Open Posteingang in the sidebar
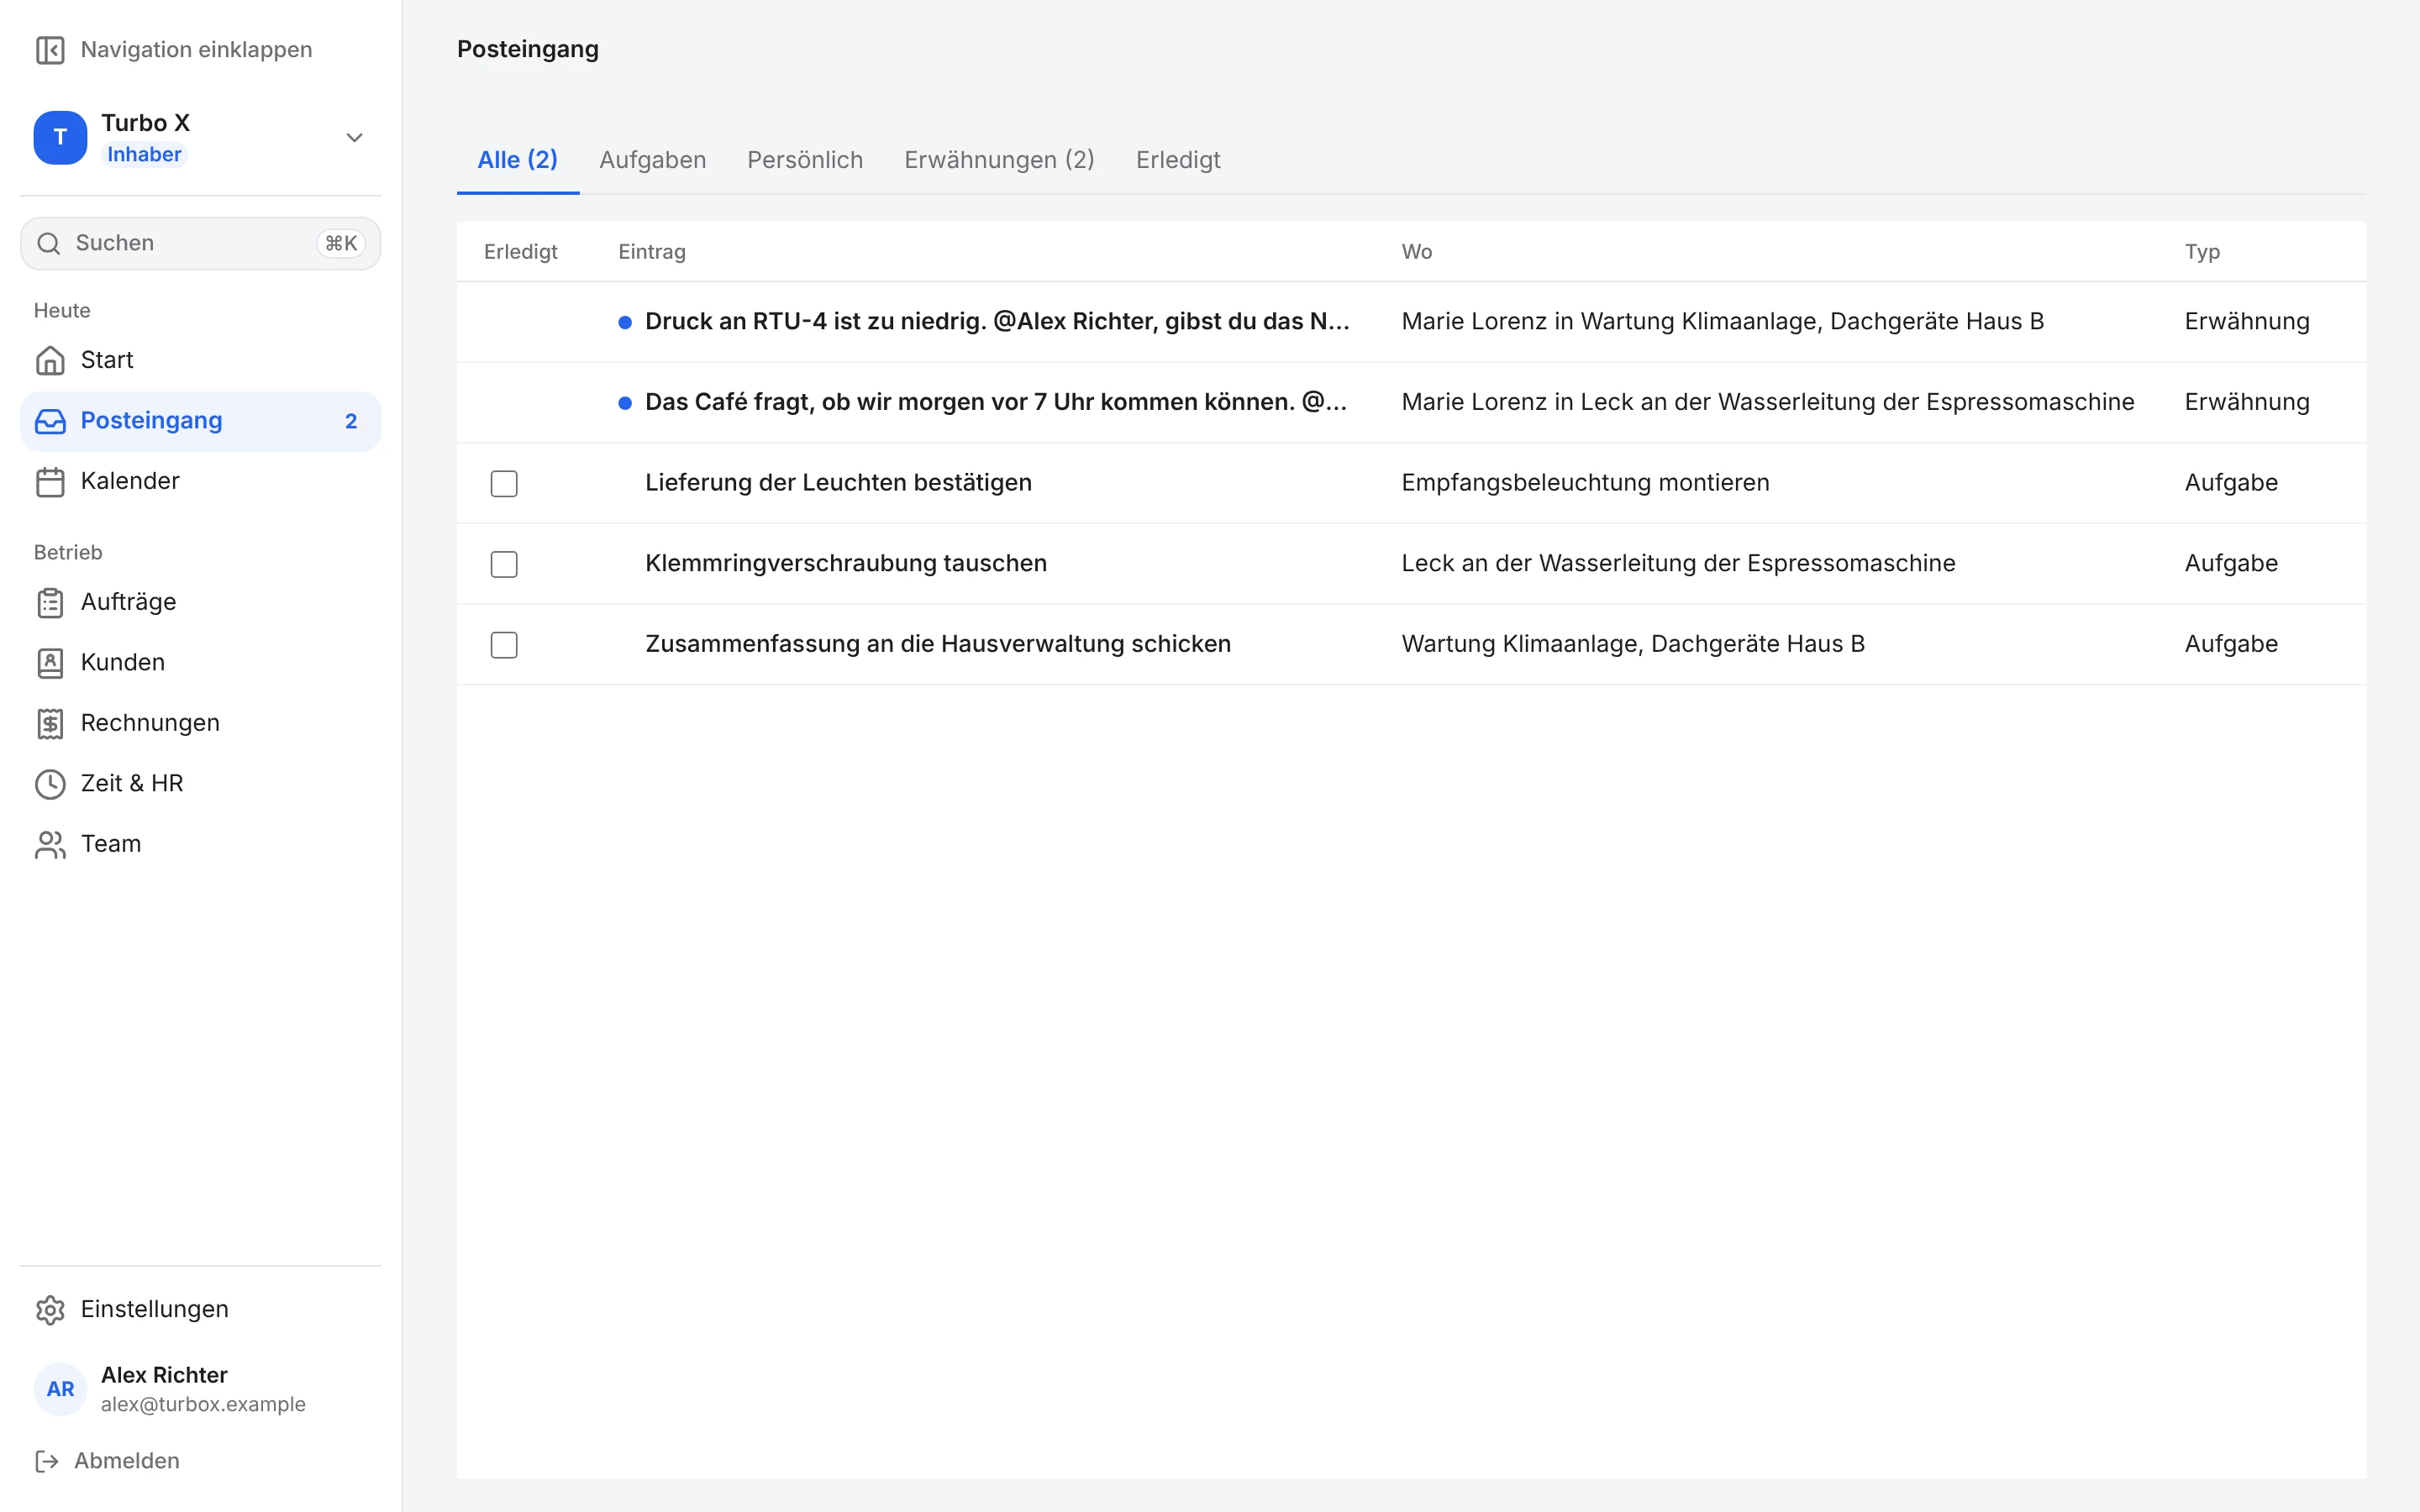Viewport: 2420px width, 1512px height. coord(200,421)
